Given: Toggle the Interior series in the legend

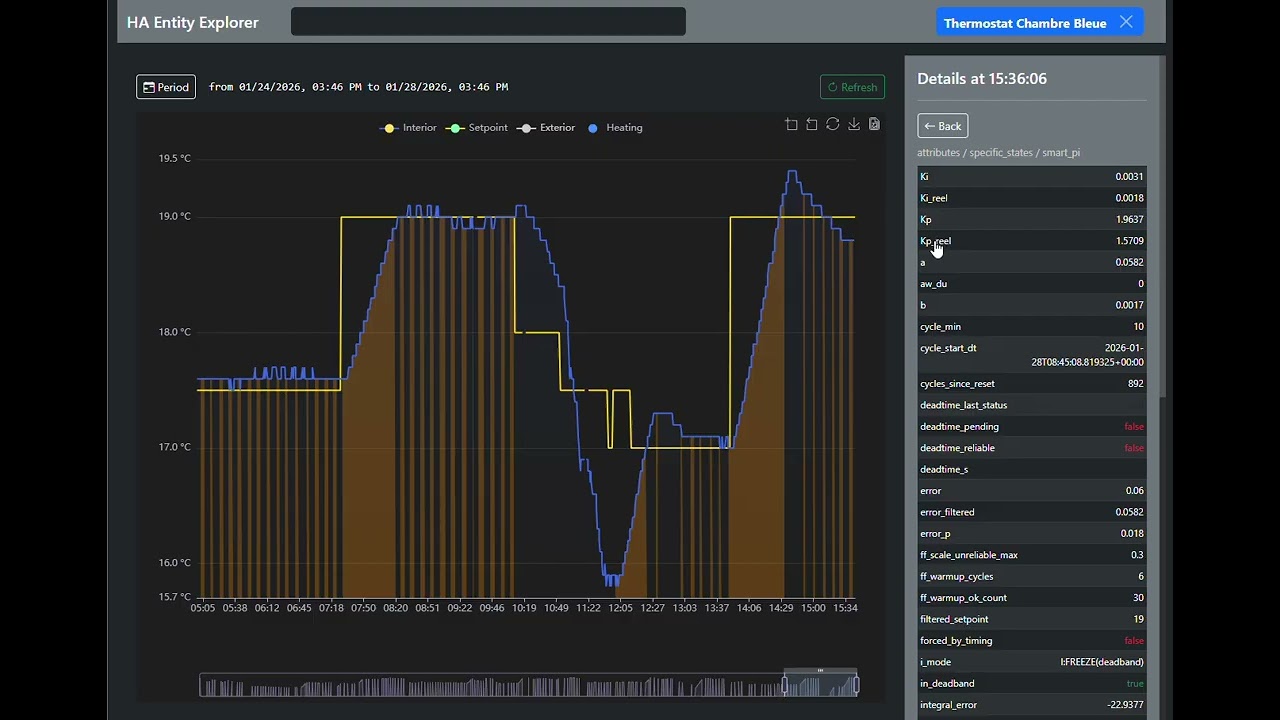Looking at the screenshot, I should [410, 128].
